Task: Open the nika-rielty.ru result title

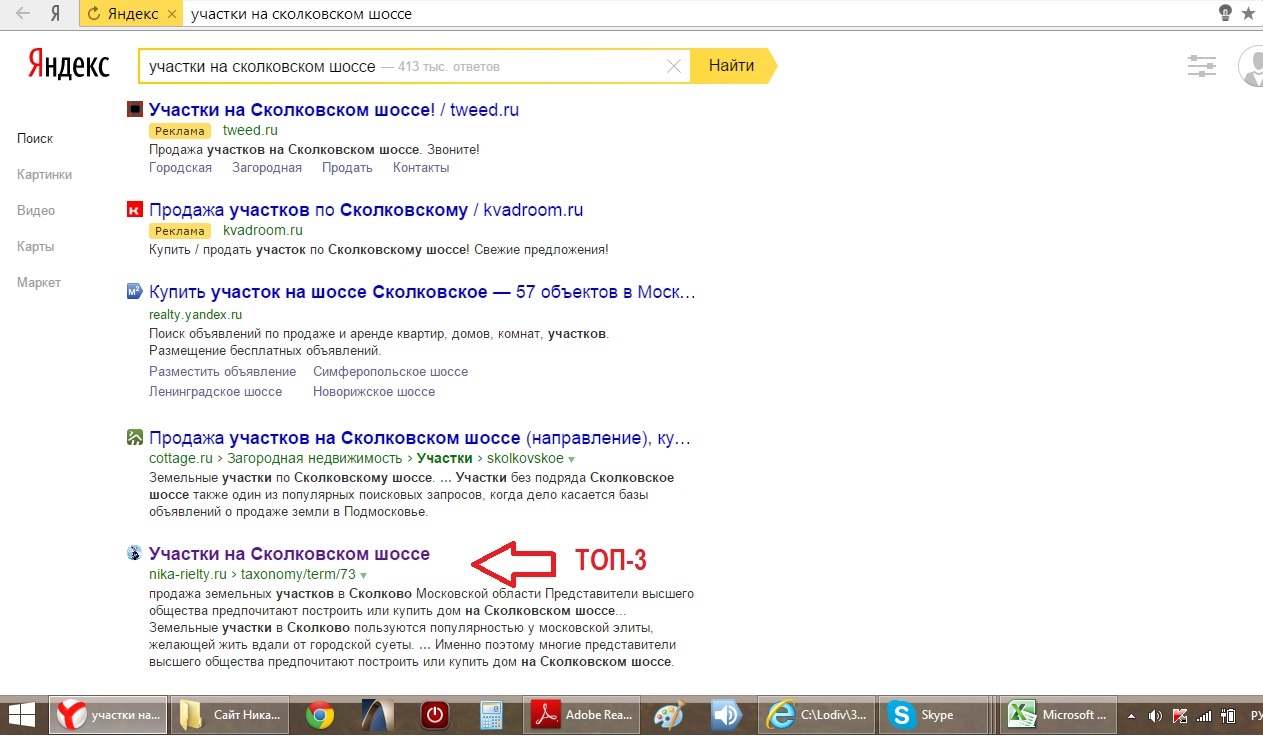Action: 289,554
